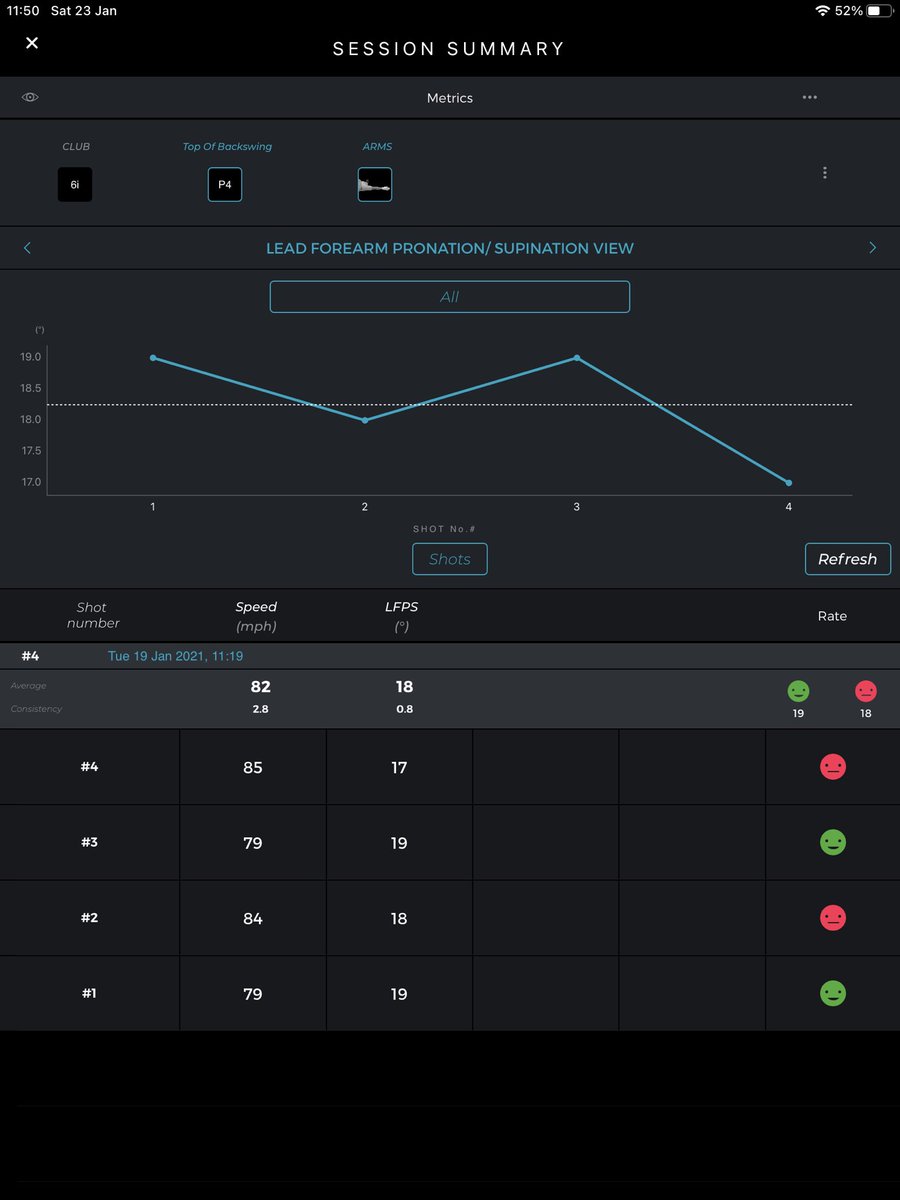Tap the Metrics header title
Viewport: 900px width, 1200px height.
coord(450,98)
